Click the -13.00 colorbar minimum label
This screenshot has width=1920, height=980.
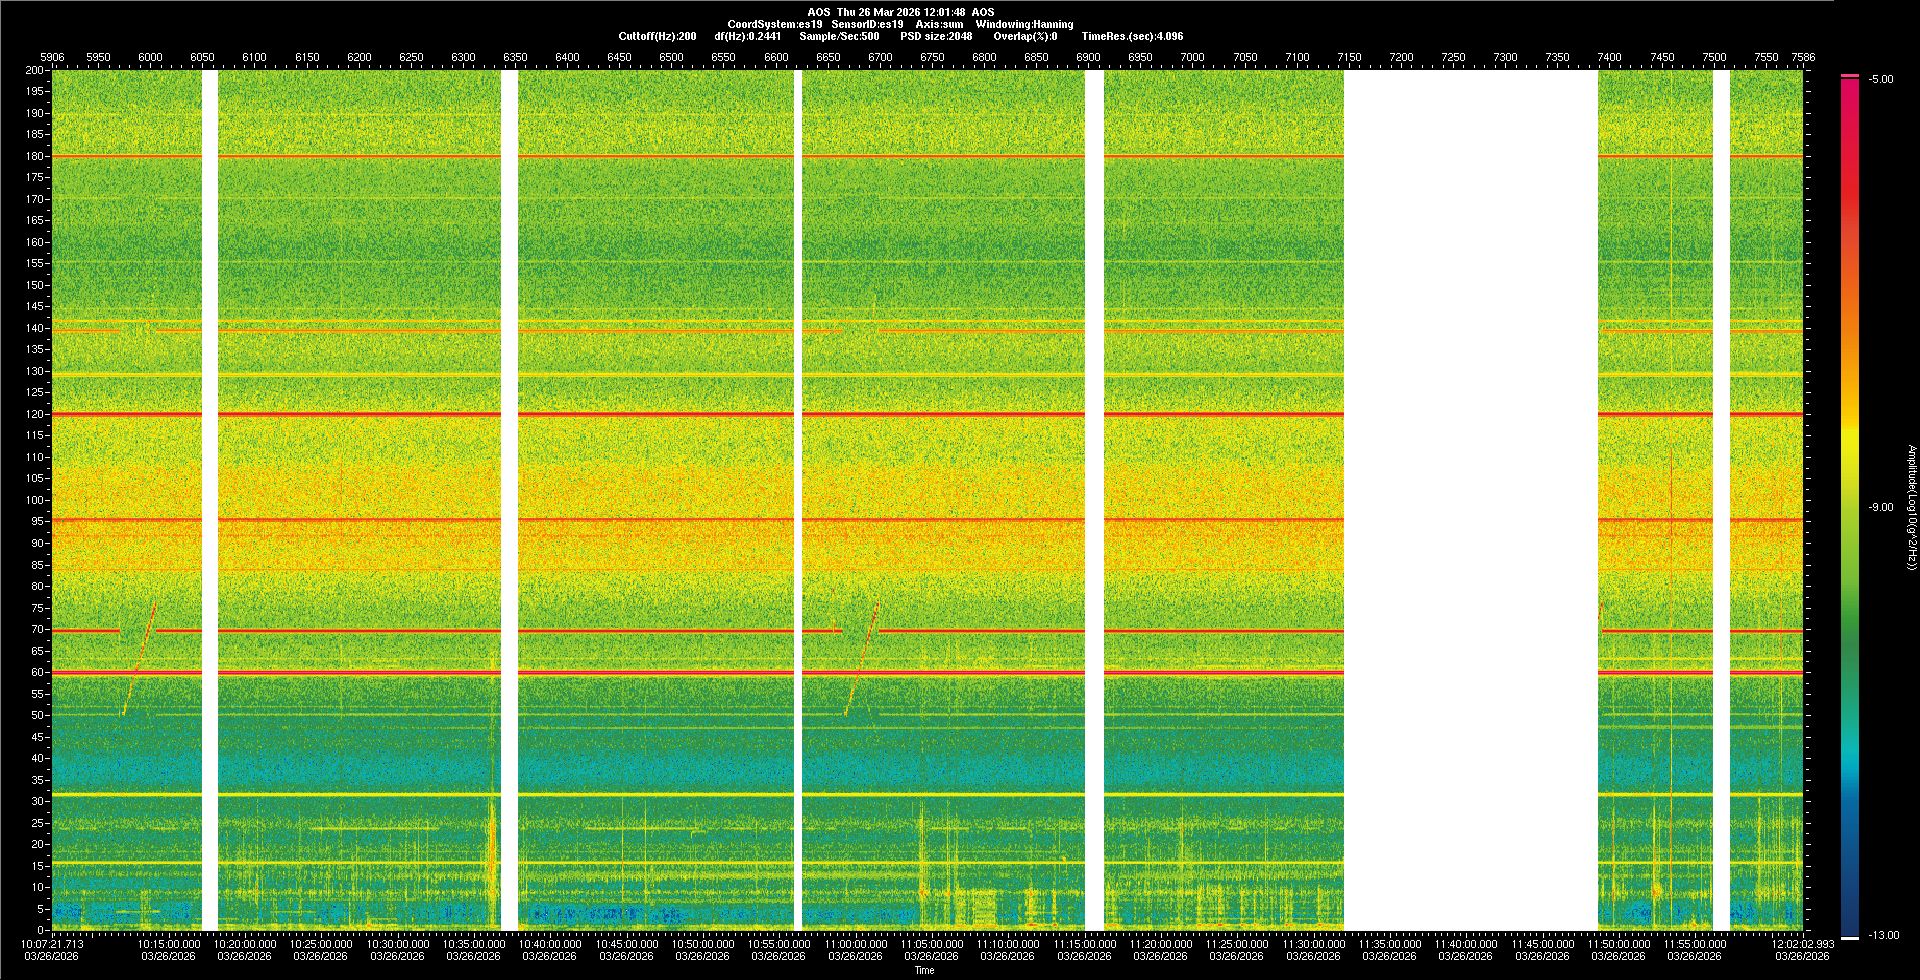click(x=1882, y=935)
